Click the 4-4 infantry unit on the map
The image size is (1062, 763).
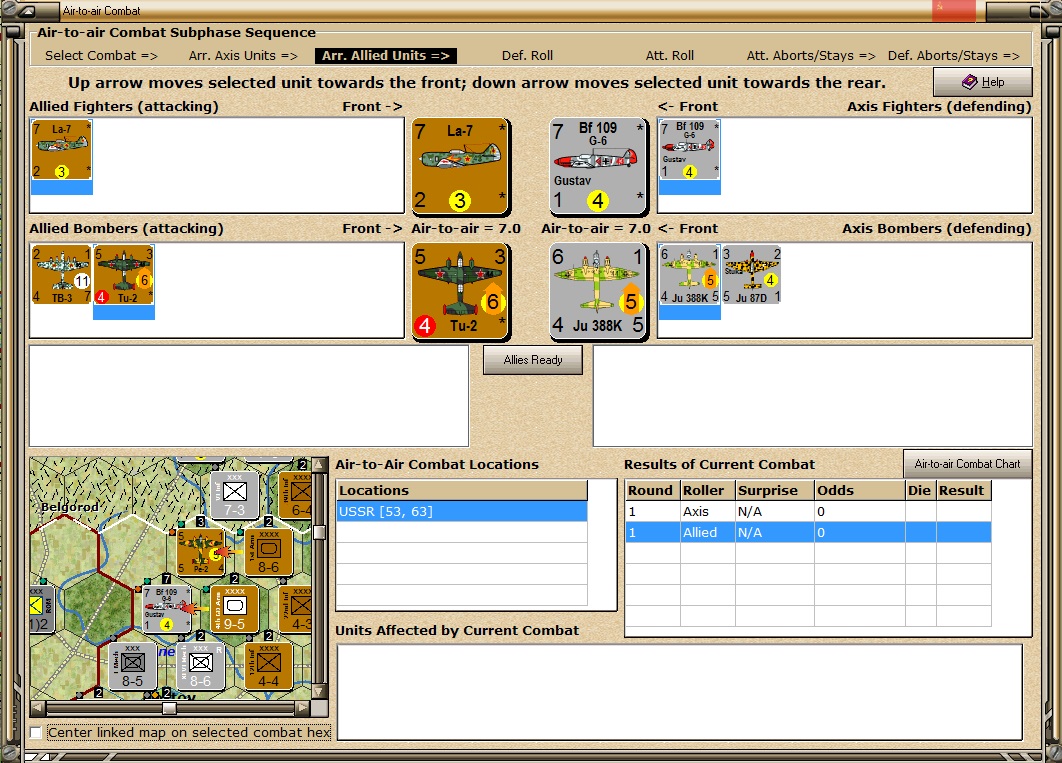pos(268,666)
